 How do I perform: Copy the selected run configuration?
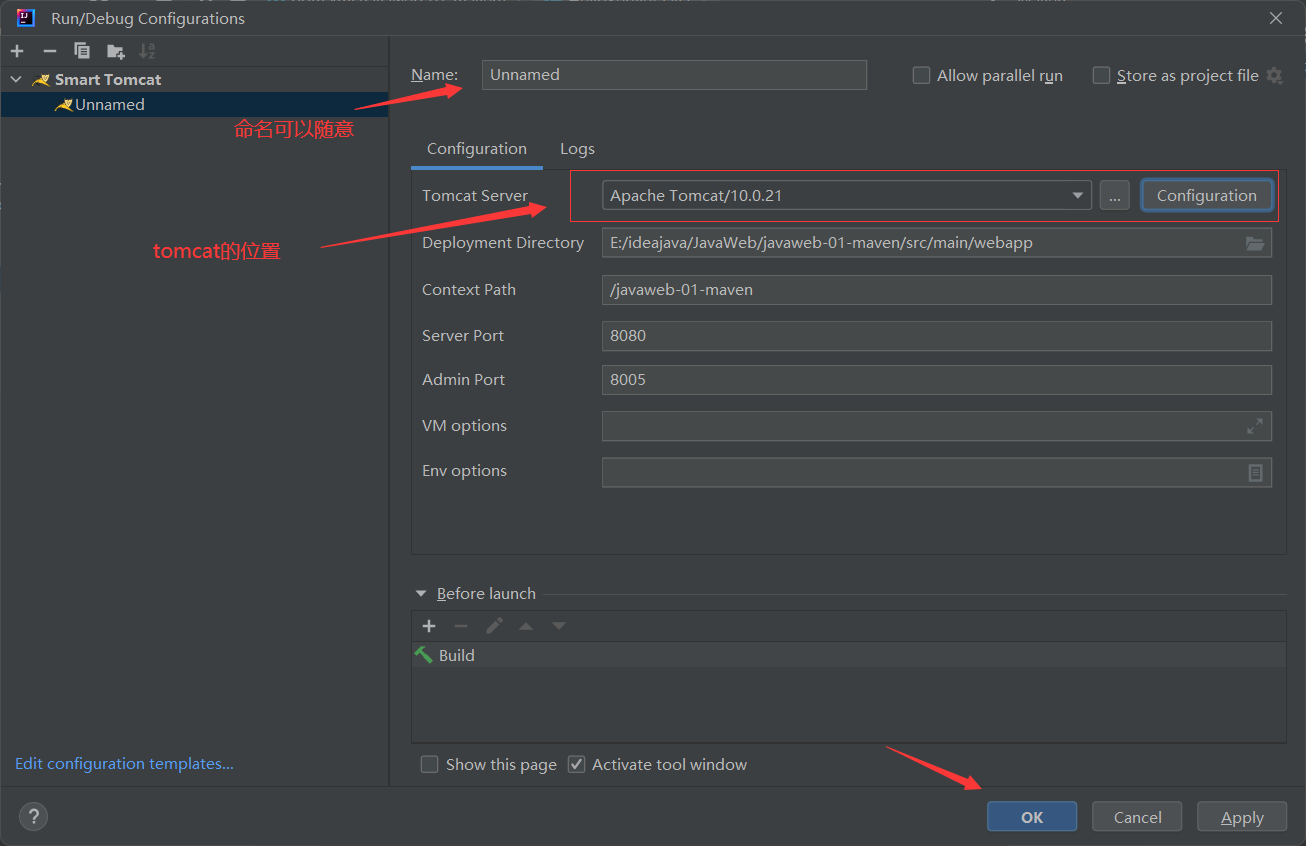82,51
